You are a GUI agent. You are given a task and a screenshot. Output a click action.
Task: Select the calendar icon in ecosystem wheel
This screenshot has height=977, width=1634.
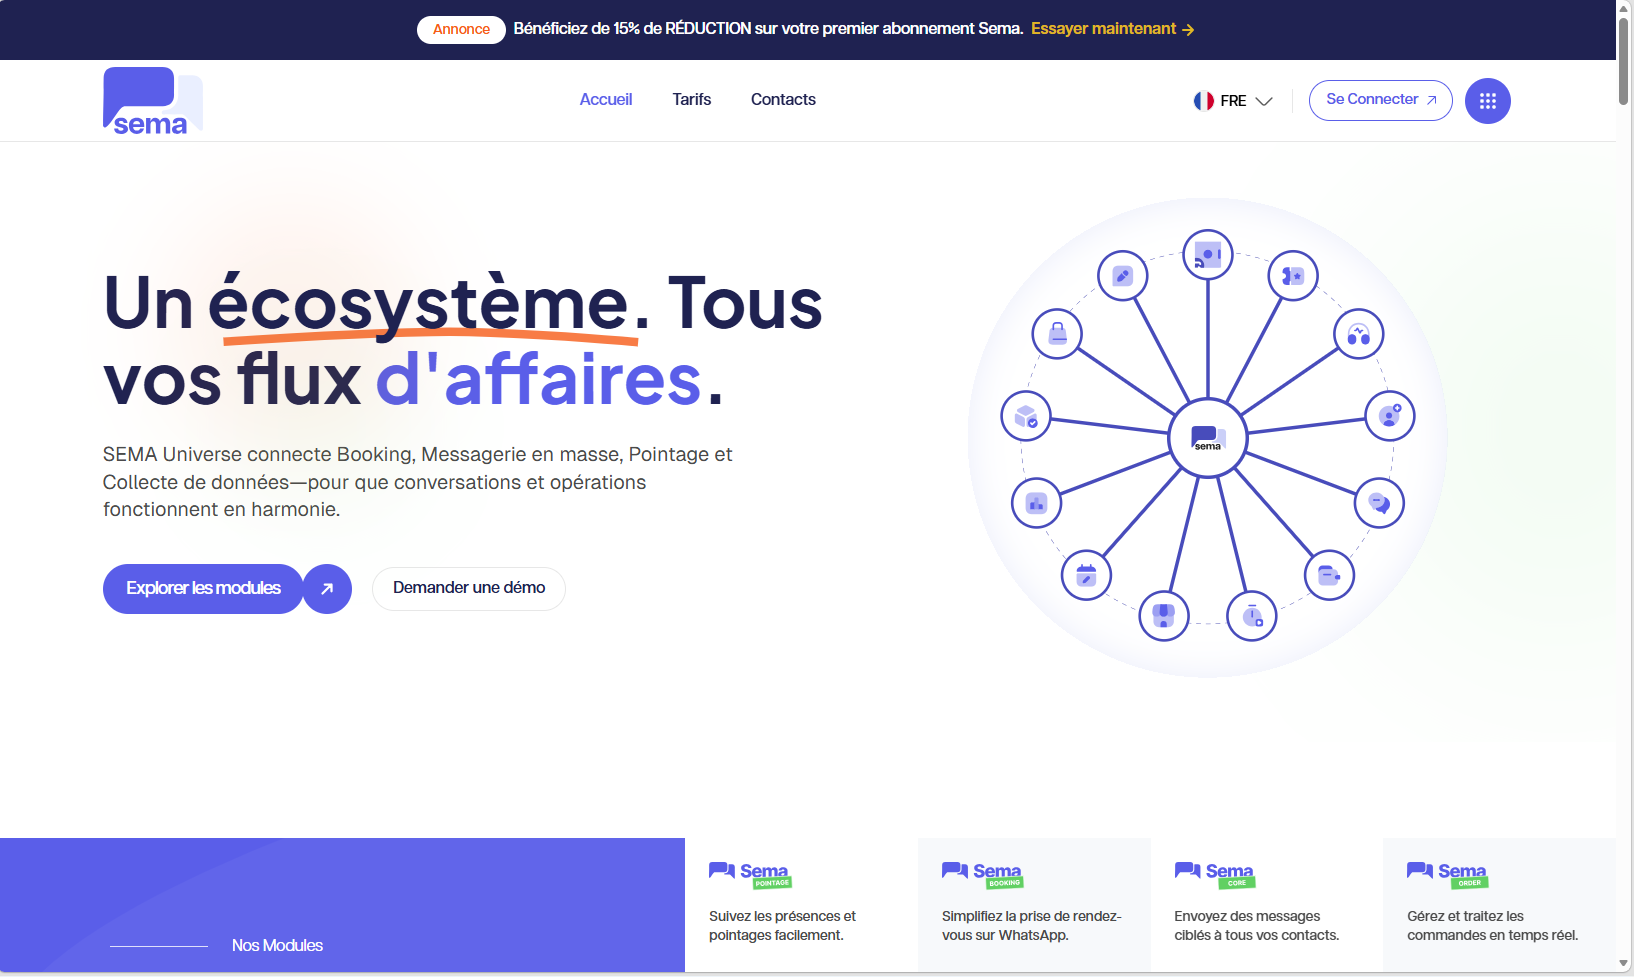1086,575
